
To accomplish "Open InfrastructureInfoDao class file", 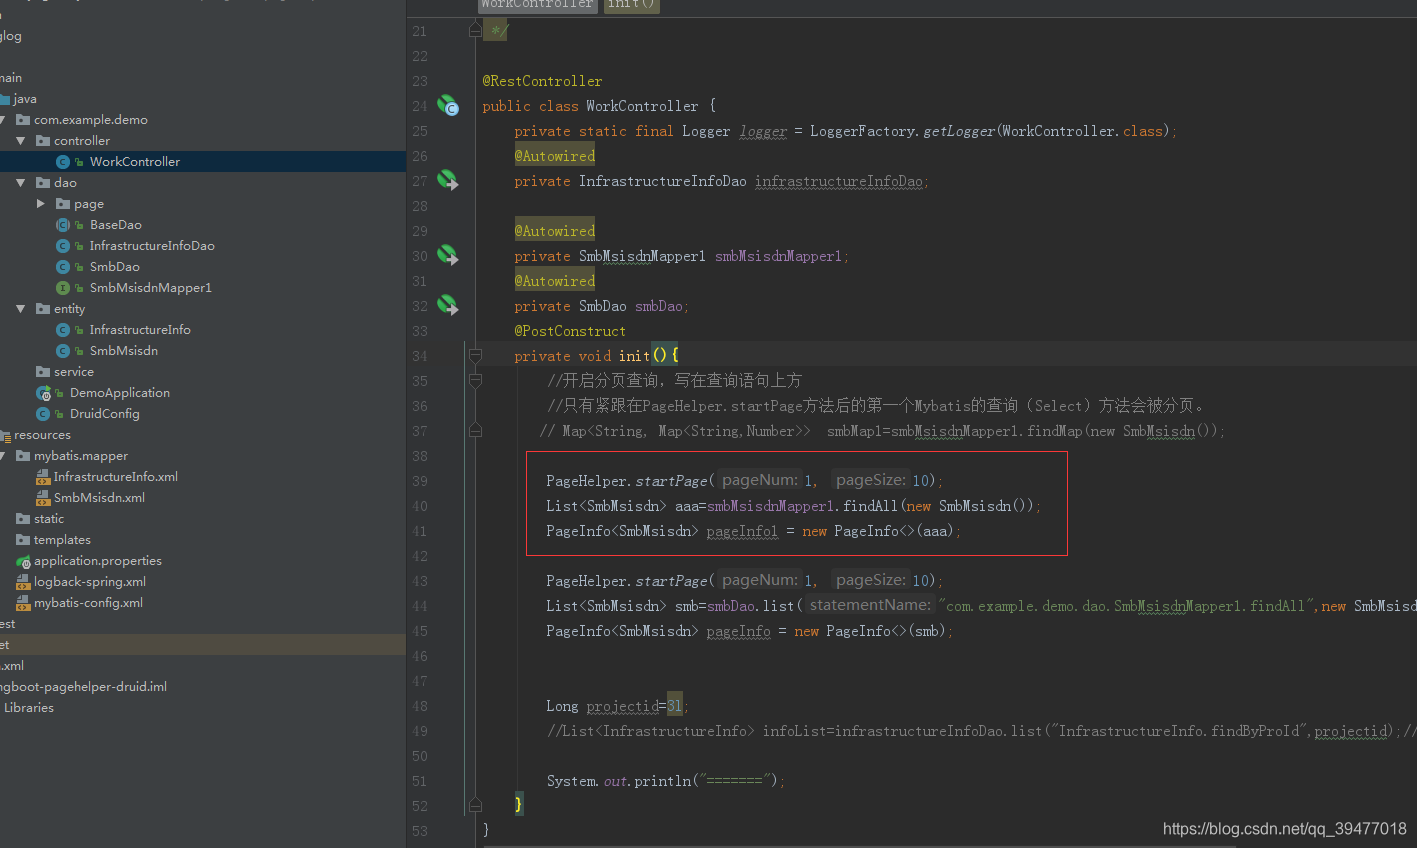I will click(152, 246).
